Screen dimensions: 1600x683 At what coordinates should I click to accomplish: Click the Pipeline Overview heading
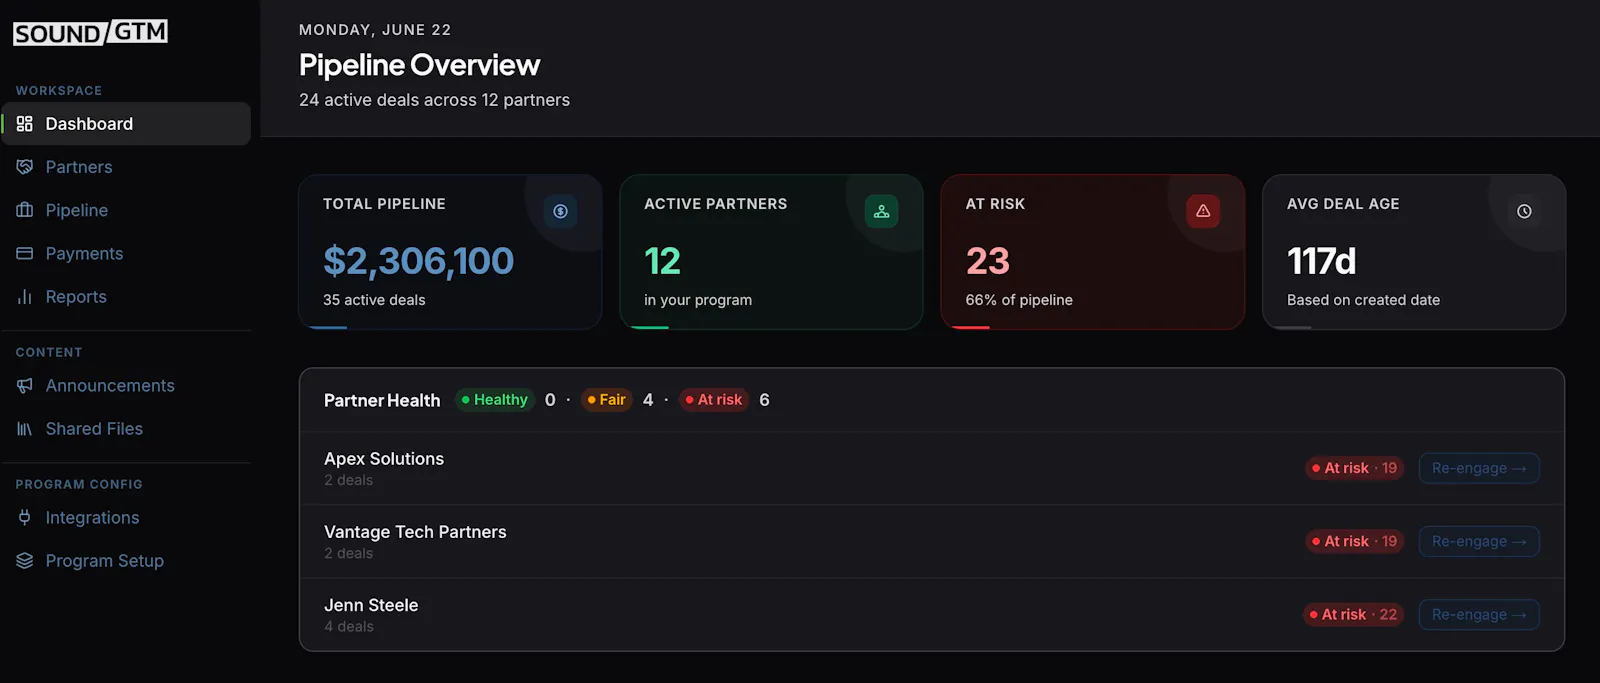tap(419, 65)
